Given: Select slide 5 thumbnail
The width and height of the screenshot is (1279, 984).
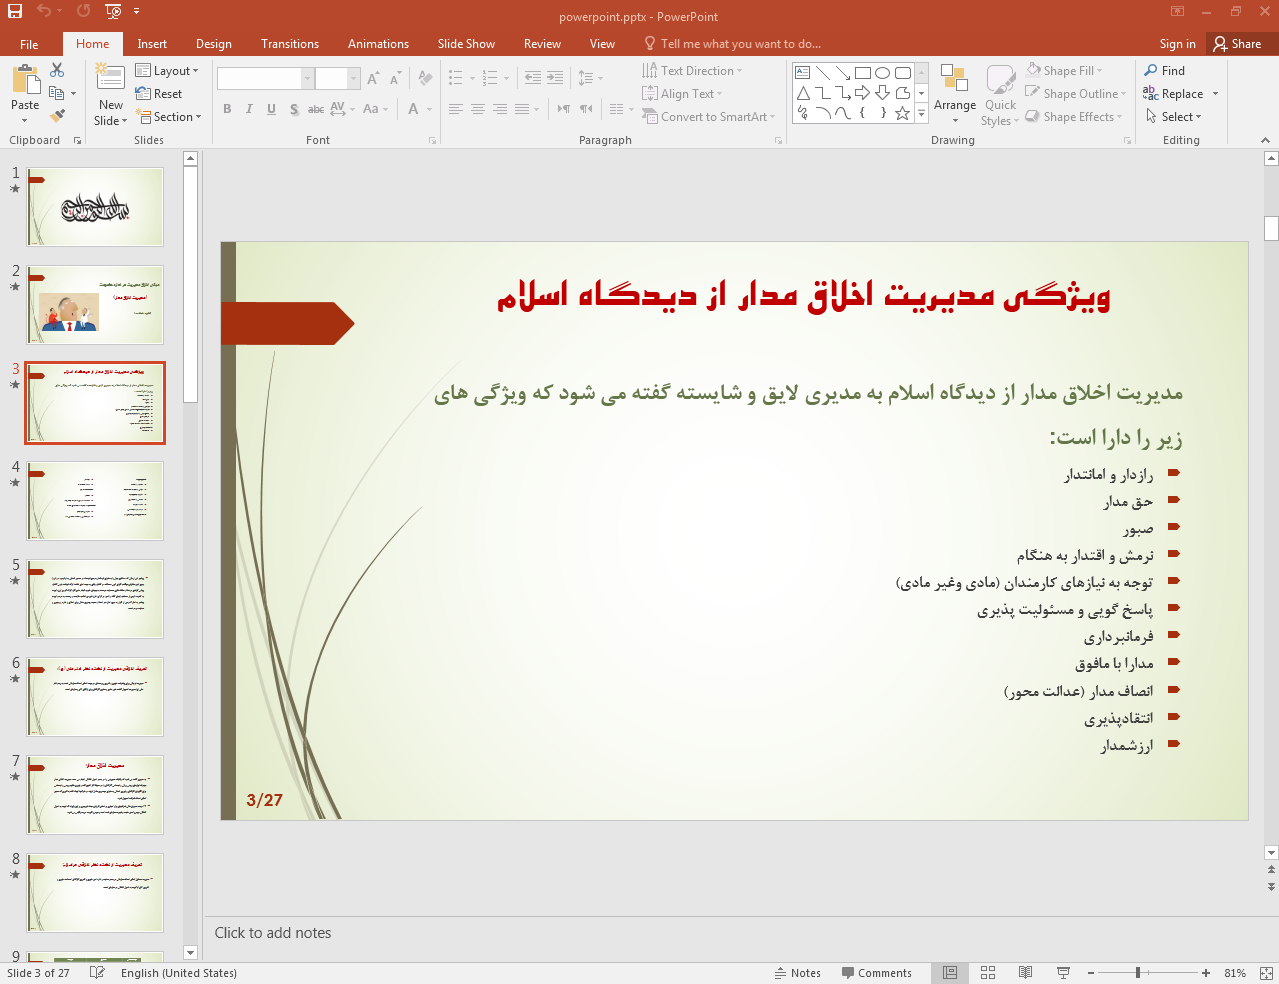Looking at the screenshot, I should coord(95,599).
